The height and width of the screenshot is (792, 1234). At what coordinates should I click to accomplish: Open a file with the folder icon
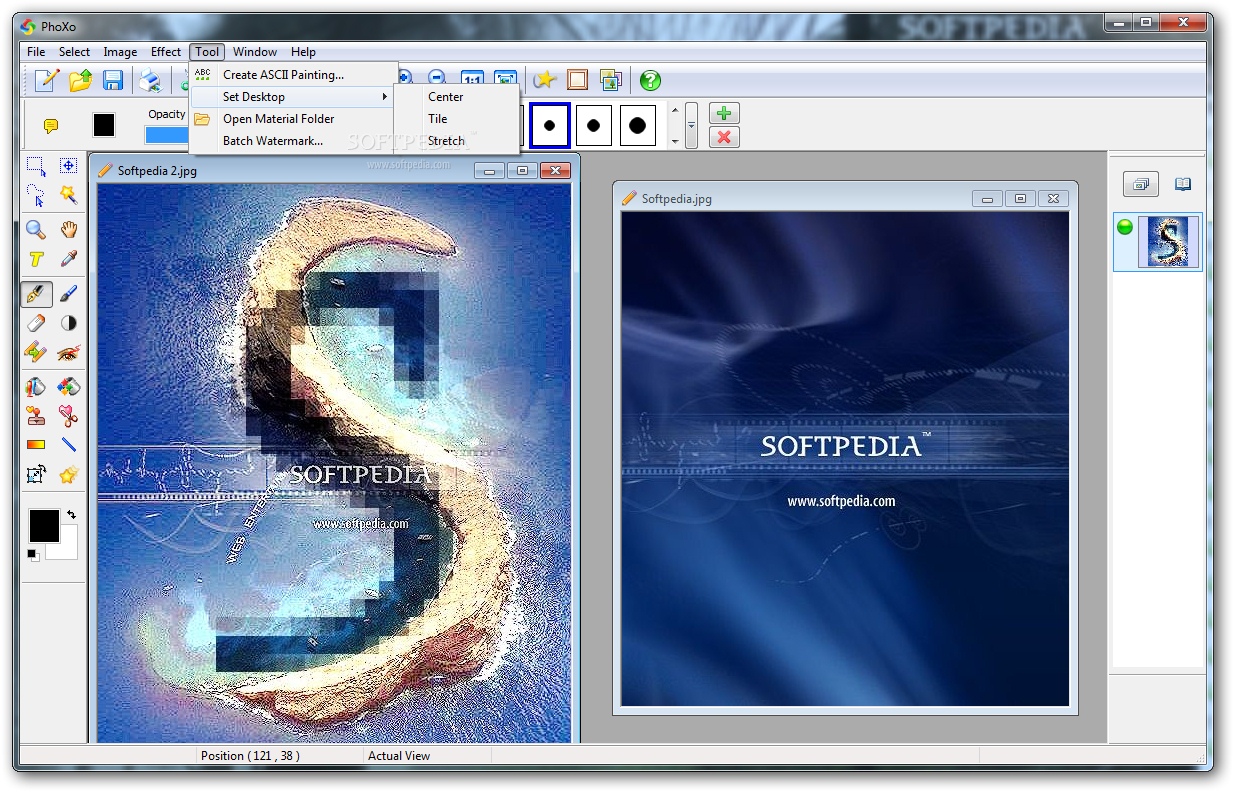click(x=80, y=80)
